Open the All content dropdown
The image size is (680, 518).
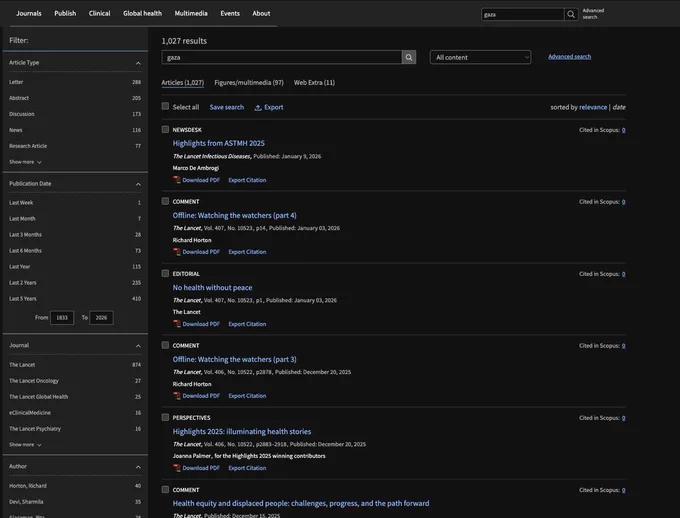point(481,57)
